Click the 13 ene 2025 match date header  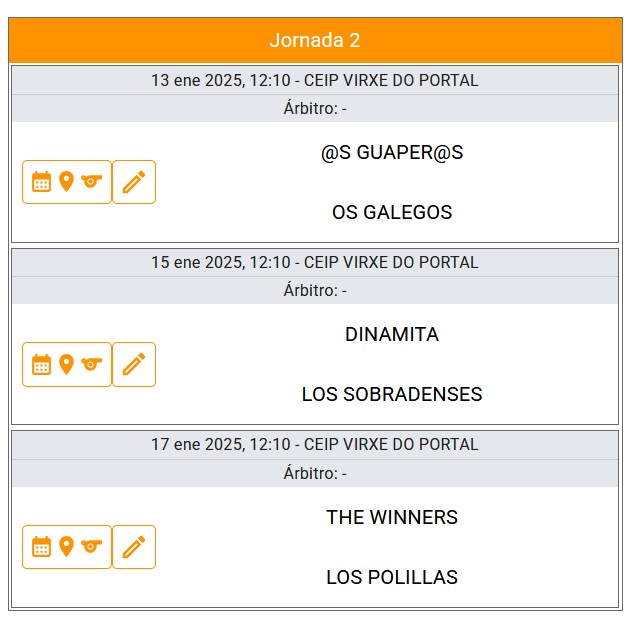click(315, 80)
